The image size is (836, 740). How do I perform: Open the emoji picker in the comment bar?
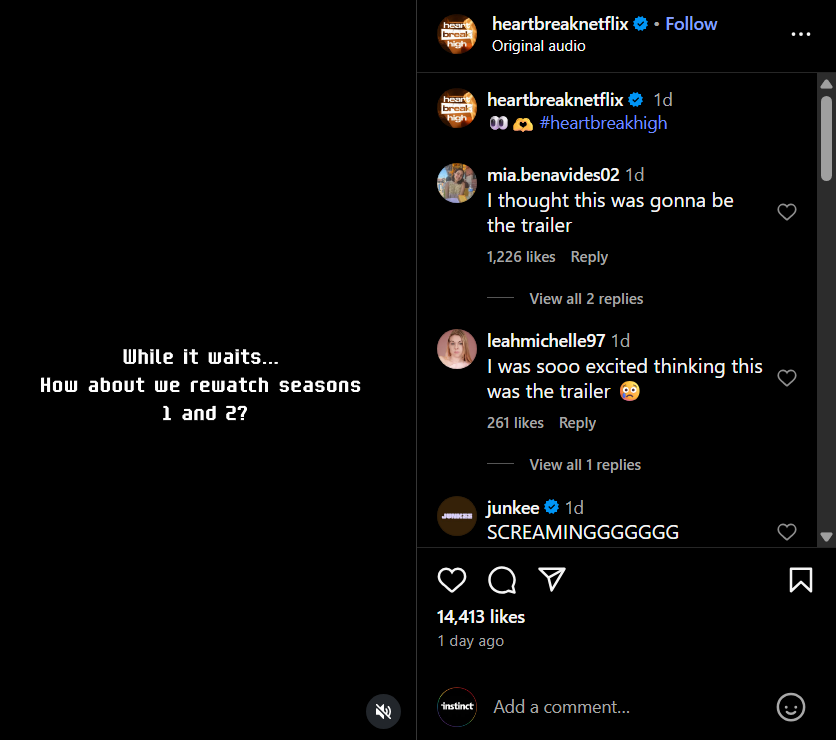790,707
